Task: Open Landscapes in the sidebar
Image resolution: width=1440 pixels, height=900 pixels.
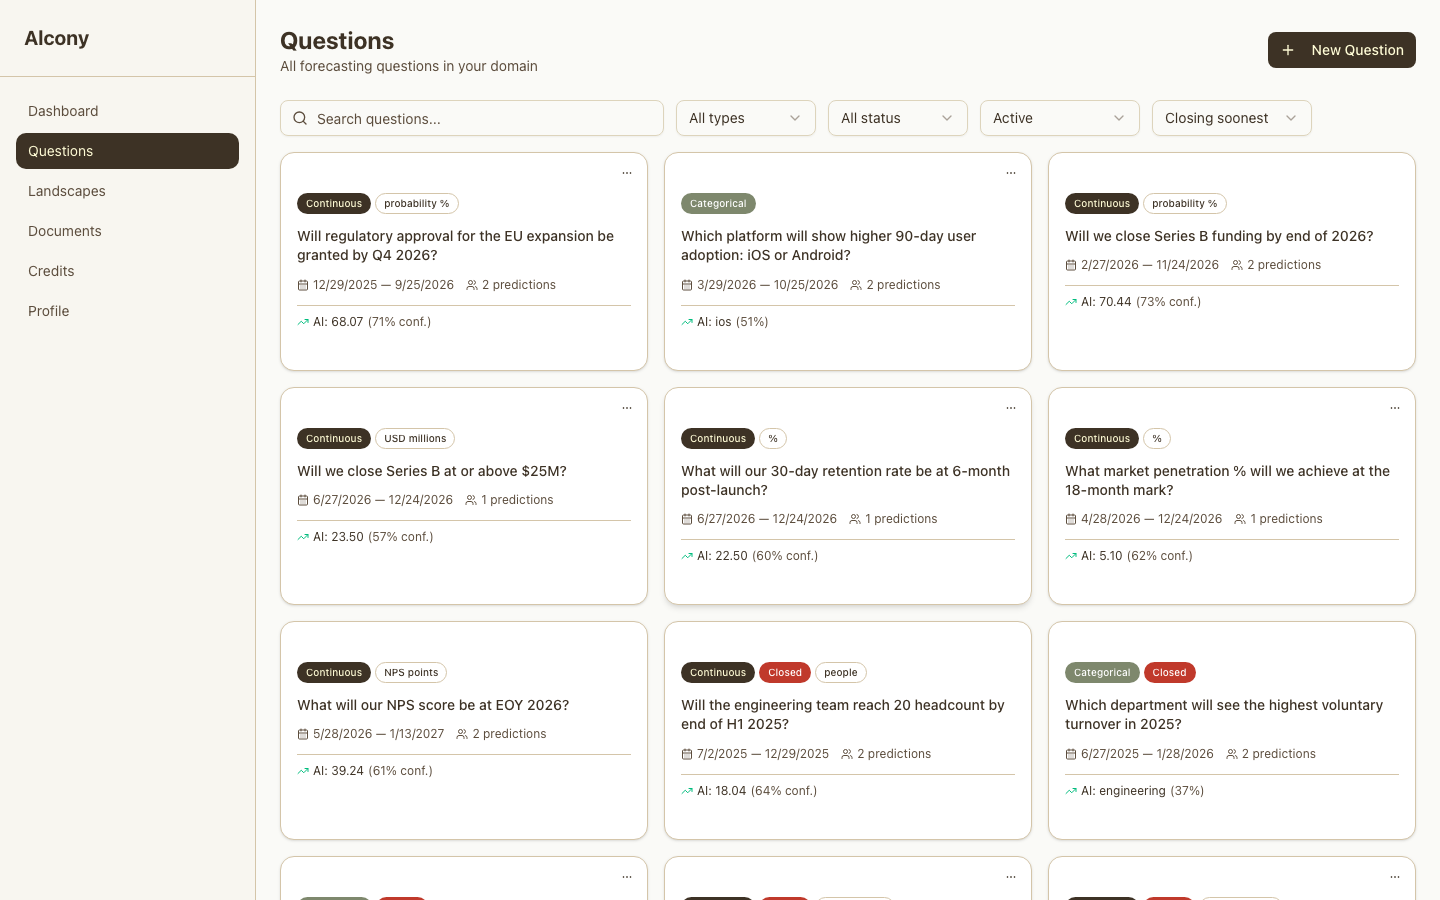Action: pos(127,191)
